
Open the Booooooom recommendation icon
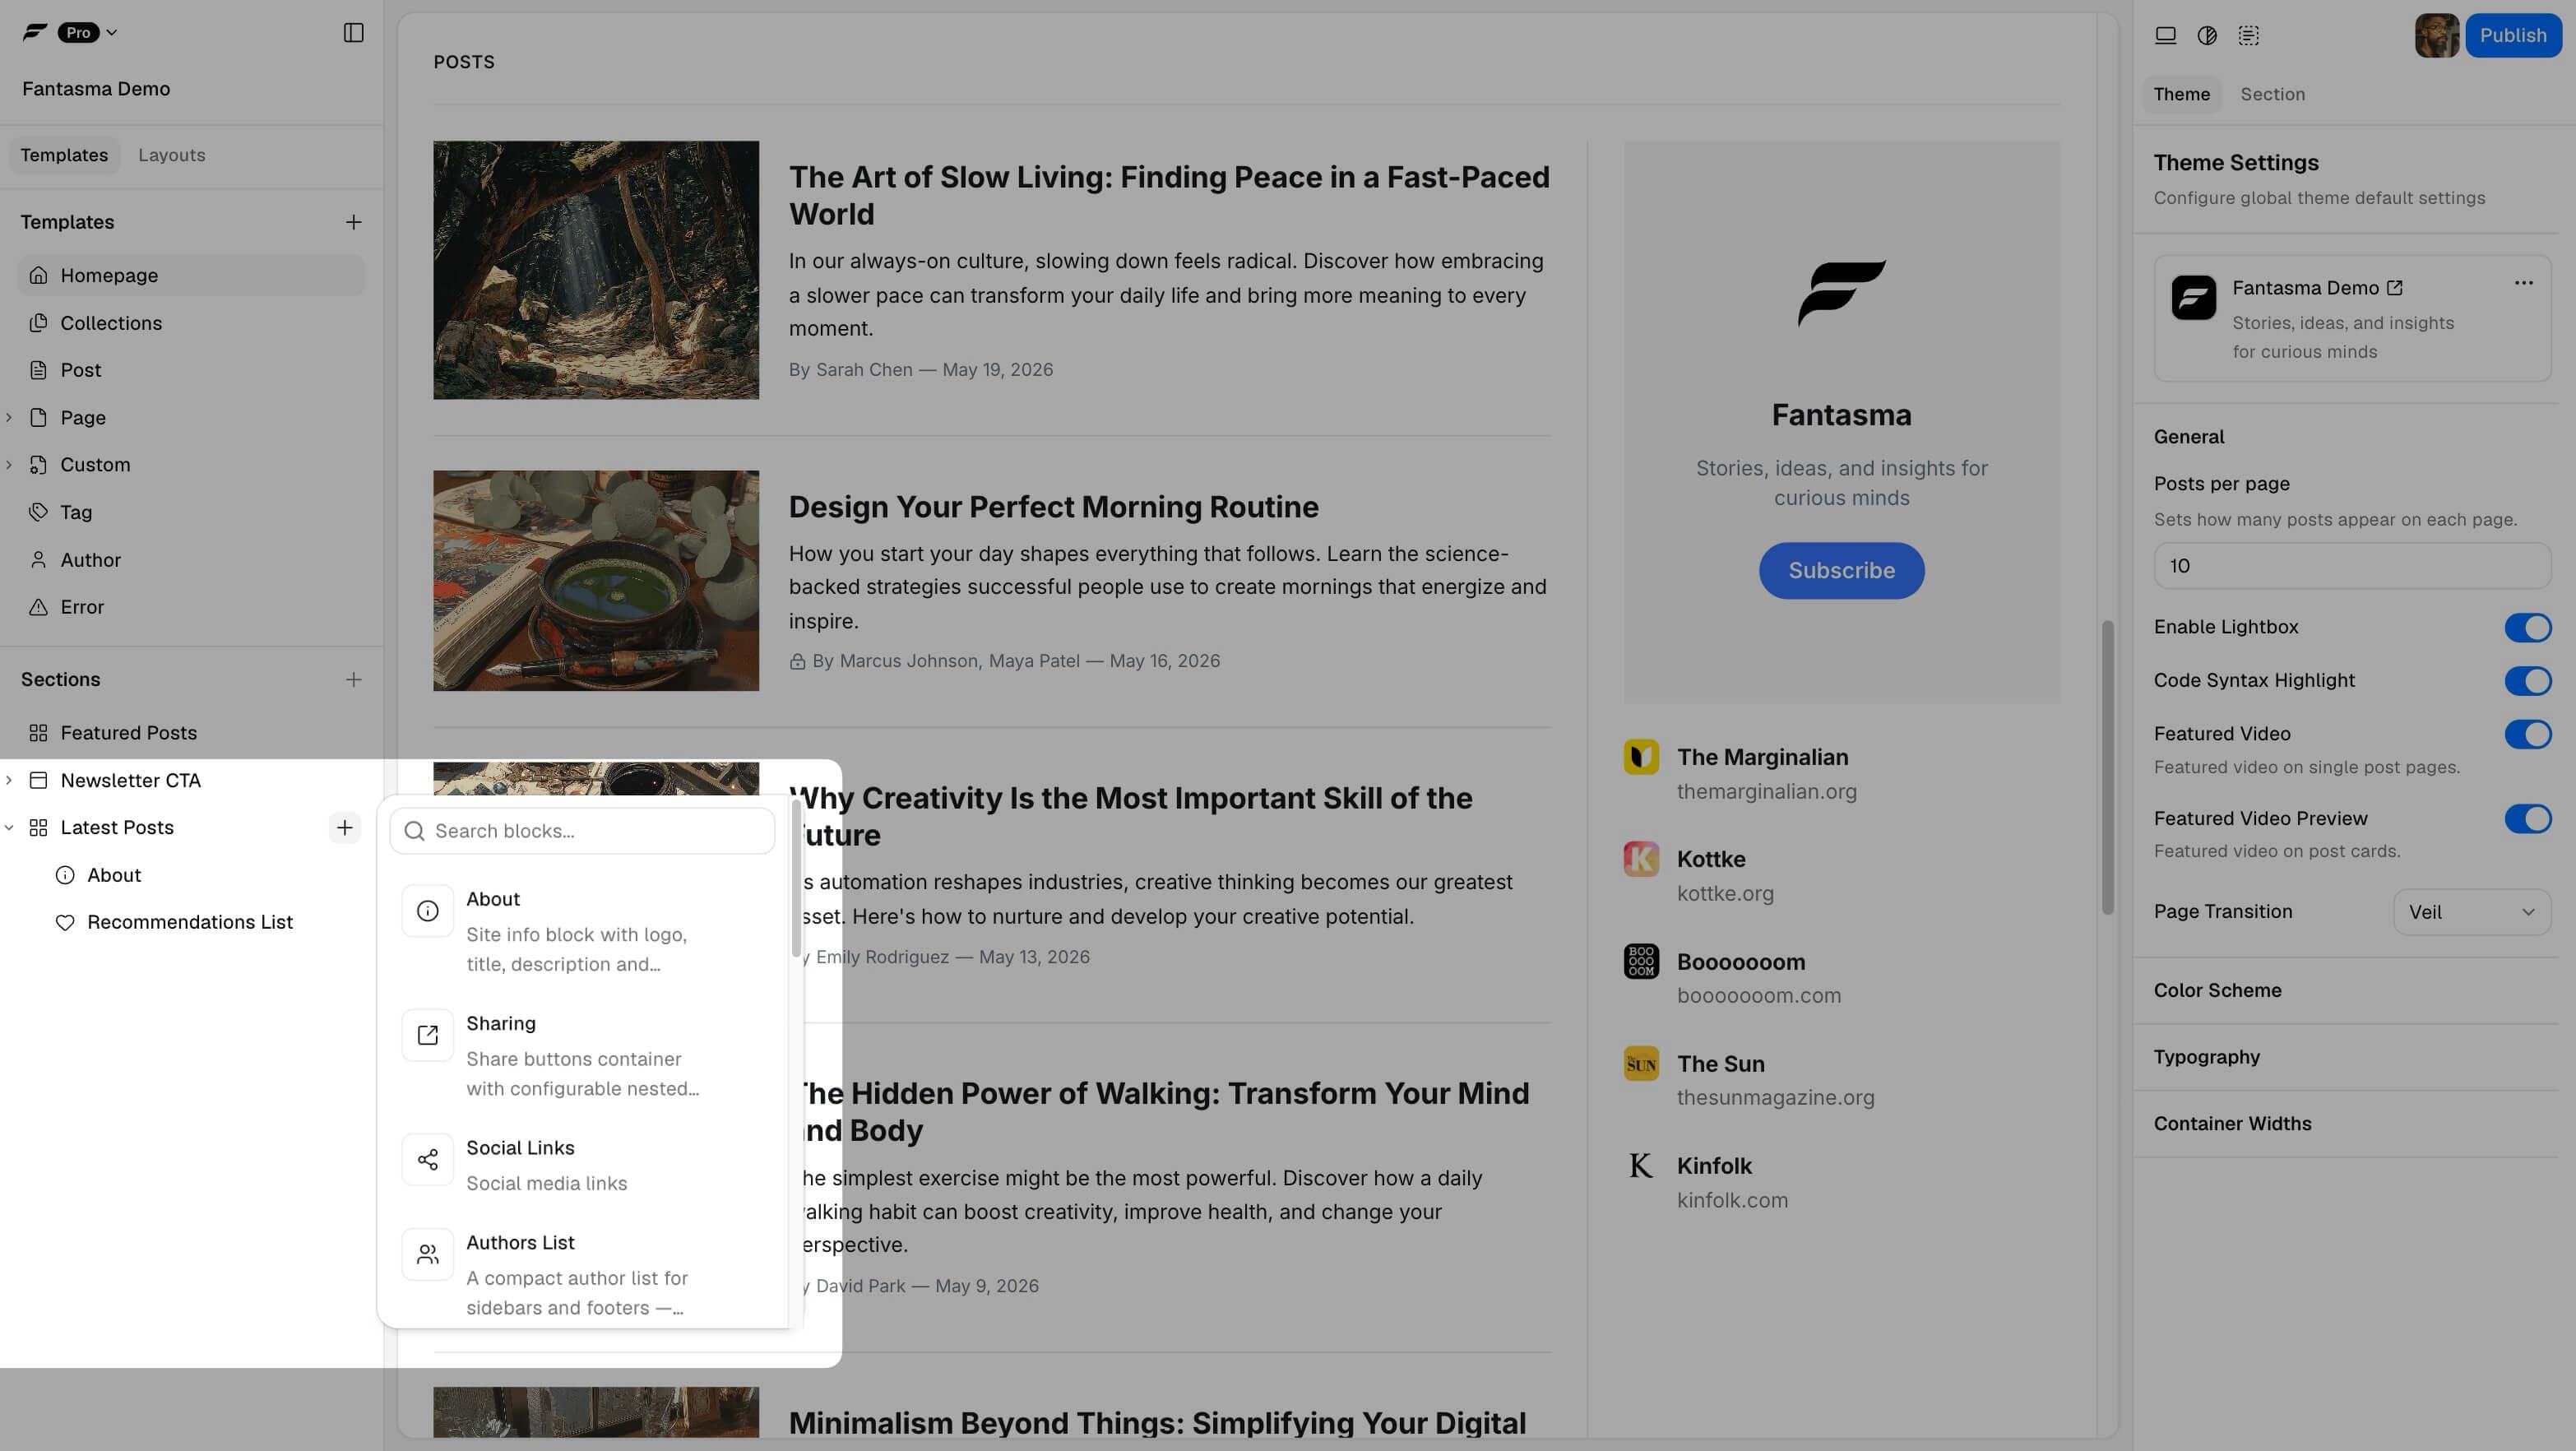[x=1641, y=961]
